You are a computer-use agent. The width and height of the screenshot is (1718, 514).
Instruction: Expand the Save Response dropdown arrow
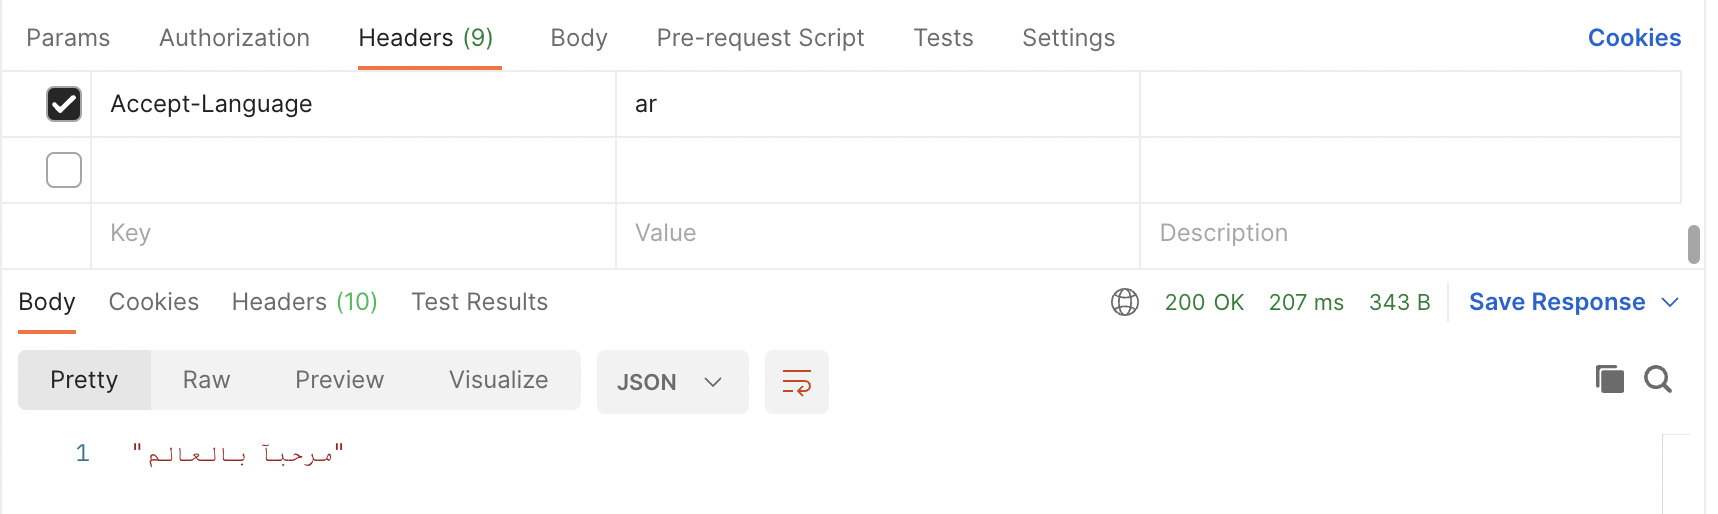pos(1669,302)
